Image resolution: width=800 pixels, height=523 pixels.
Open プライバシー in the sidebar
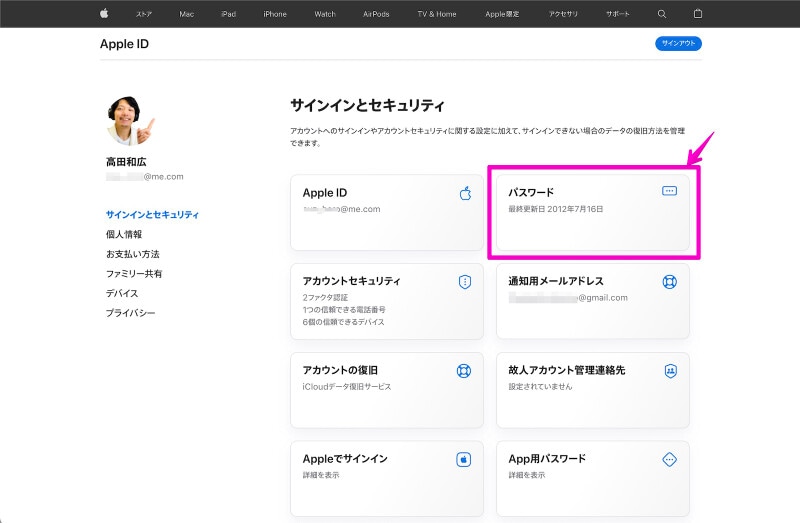pyautogui.click(x=130, y=313)
